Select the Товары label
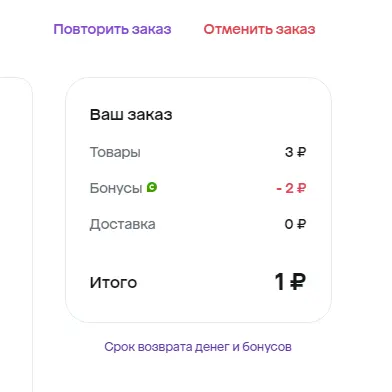Image resolution: width=392 pixels, height=392 pixels. point(115,152)
